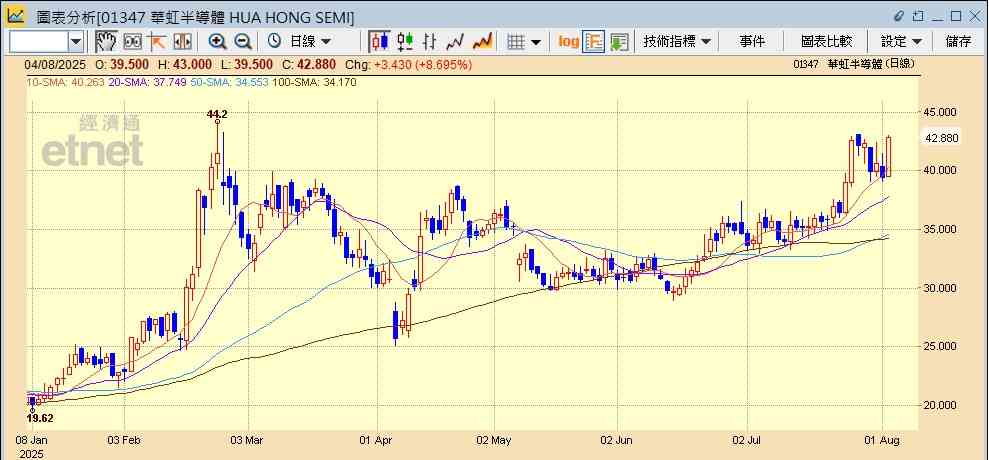The image size is (989, 460).
Task: Zoom in on the chart
Action: pyautogui.click(x=218, y=42)
